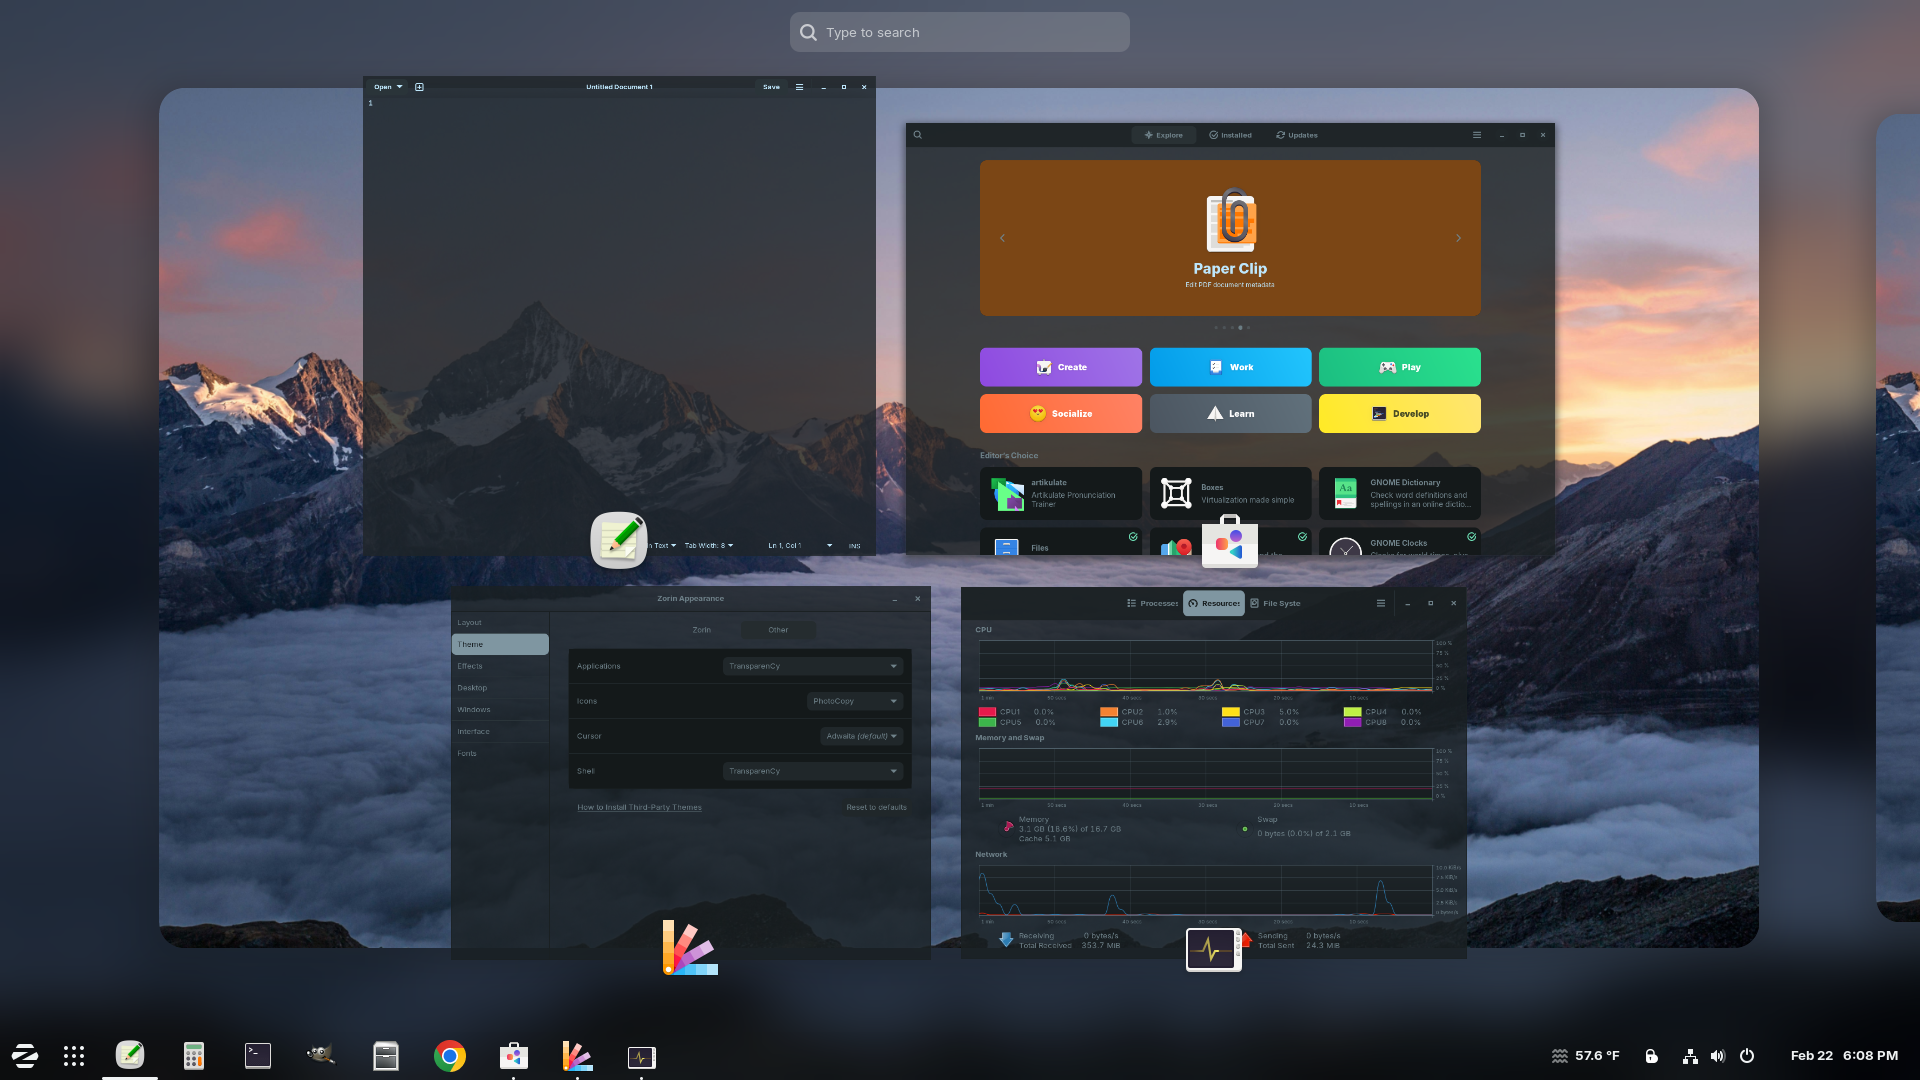Open the Zorin start menu
This screenshot has width=1920, height=1080.
[x=25, y=1056]
